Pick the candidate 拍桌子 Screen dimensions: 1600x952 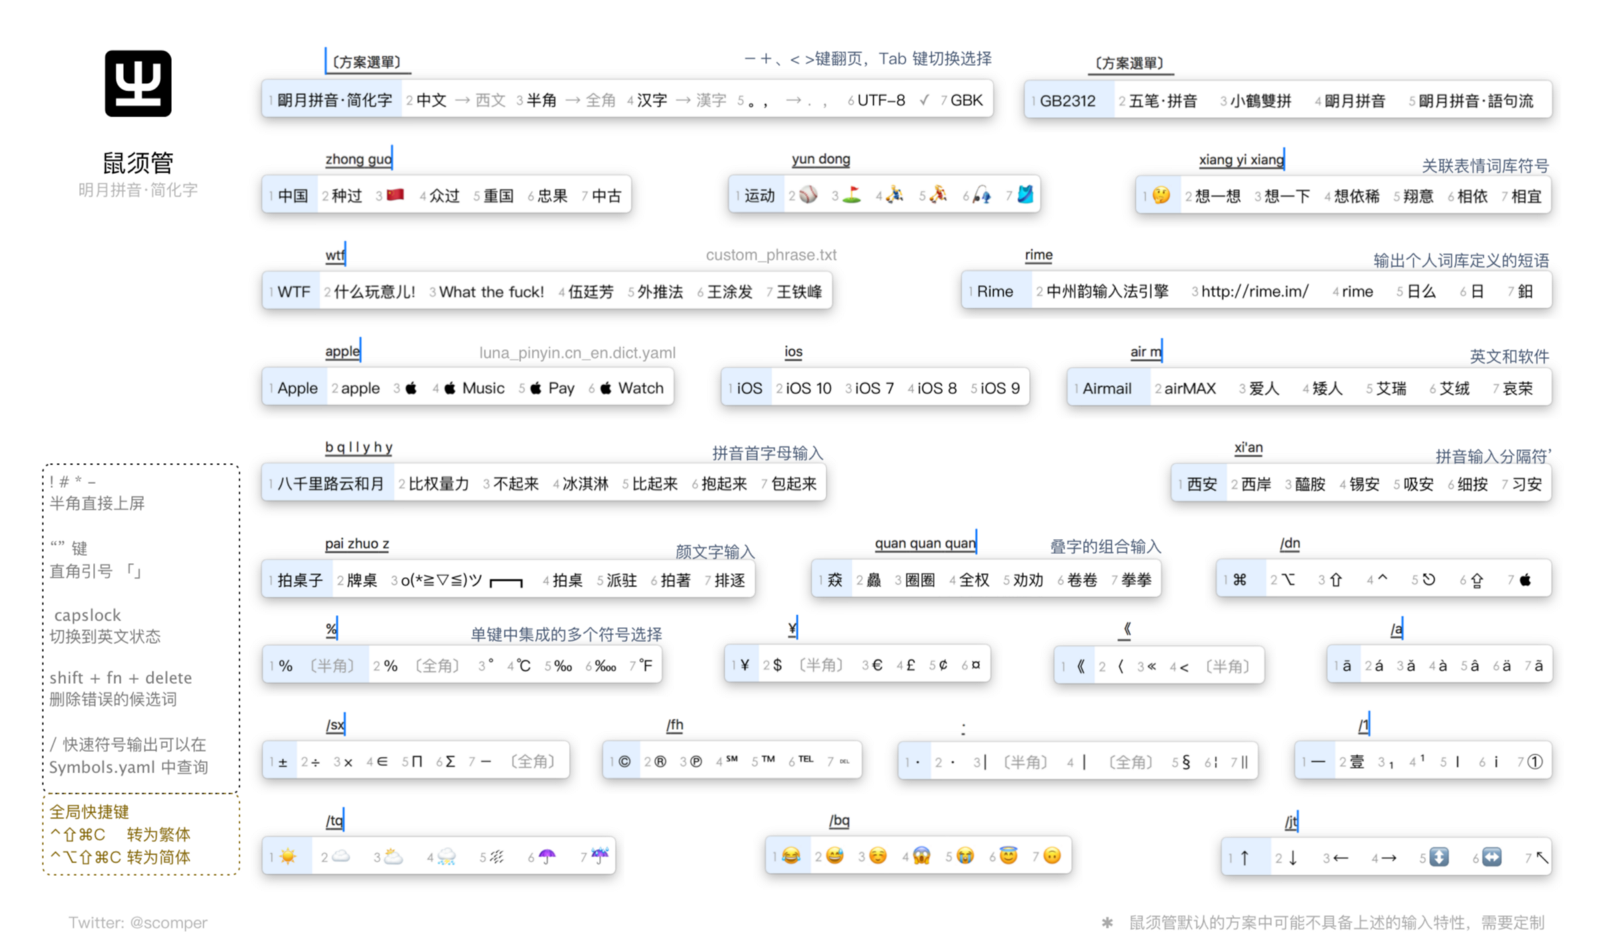(300, 580)
